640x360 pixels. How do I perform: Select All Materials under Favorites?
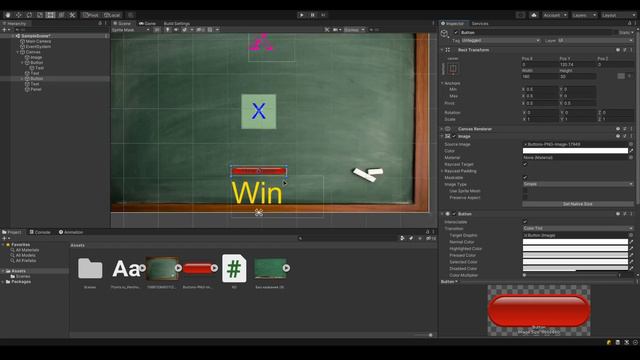pos(27,250)
